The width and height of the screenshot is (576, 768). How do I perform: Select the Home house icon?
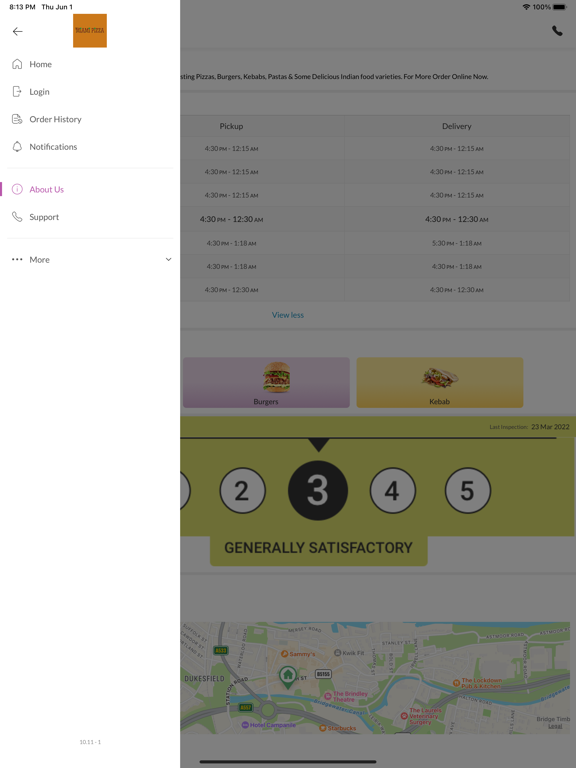click(x=17, y=64)
